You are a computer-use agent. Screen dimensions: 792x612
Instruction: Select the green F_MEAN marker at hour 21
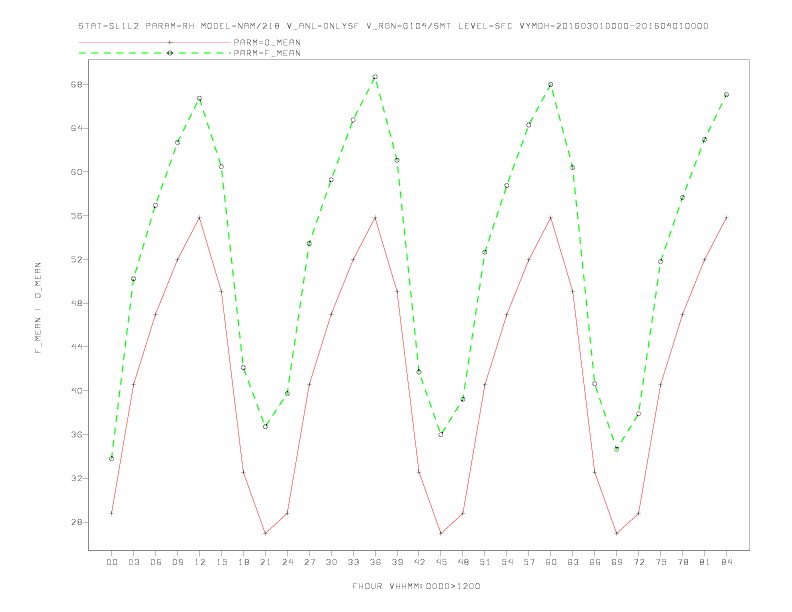pos(265,427)
